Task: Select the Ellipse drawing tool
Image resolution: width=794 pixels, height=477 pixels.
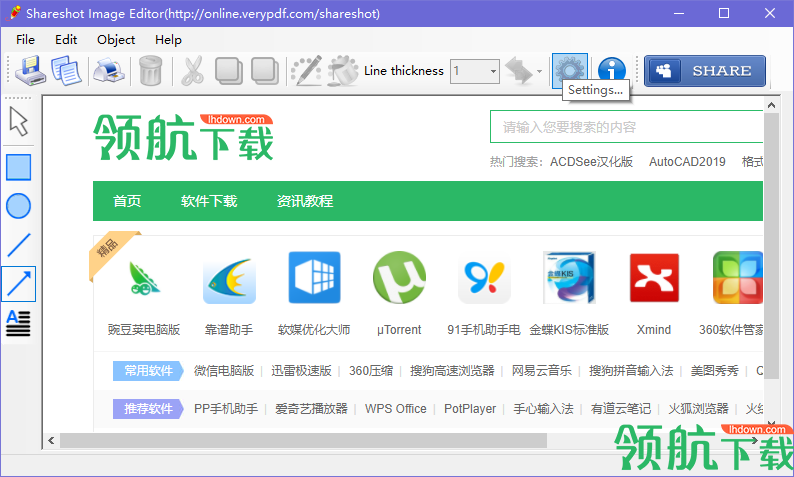Action: (19, 206)
